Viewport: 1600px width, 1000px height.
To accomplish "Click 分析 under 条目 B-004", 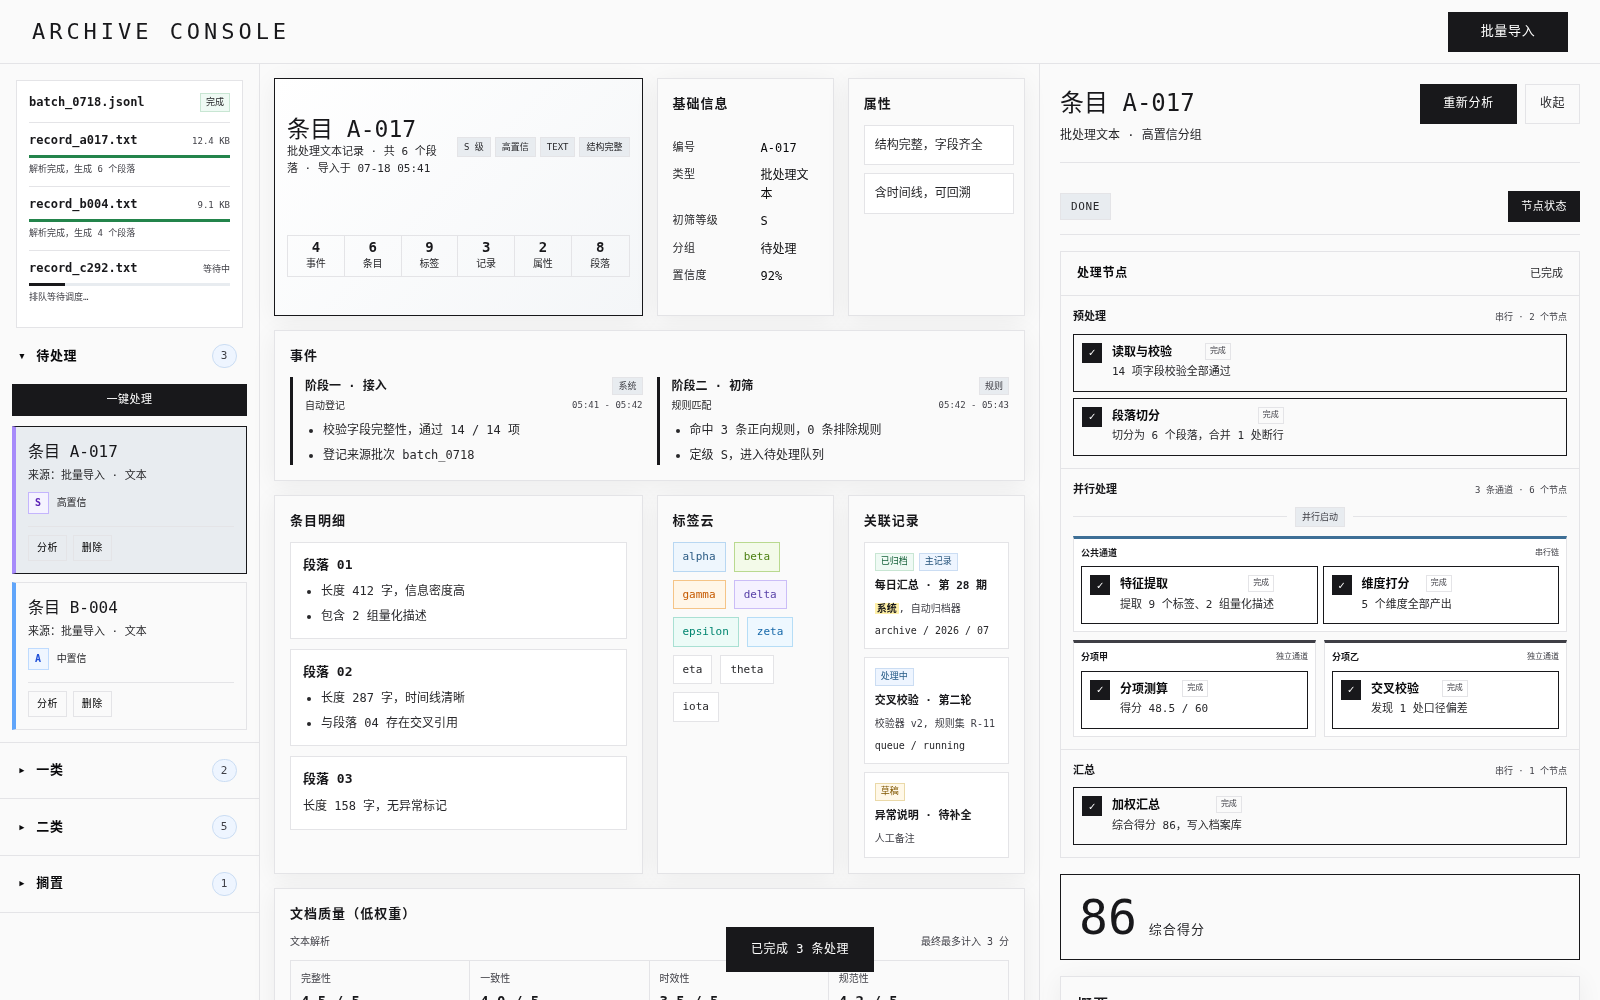I will pyautogui.click(x=47, y=703).
